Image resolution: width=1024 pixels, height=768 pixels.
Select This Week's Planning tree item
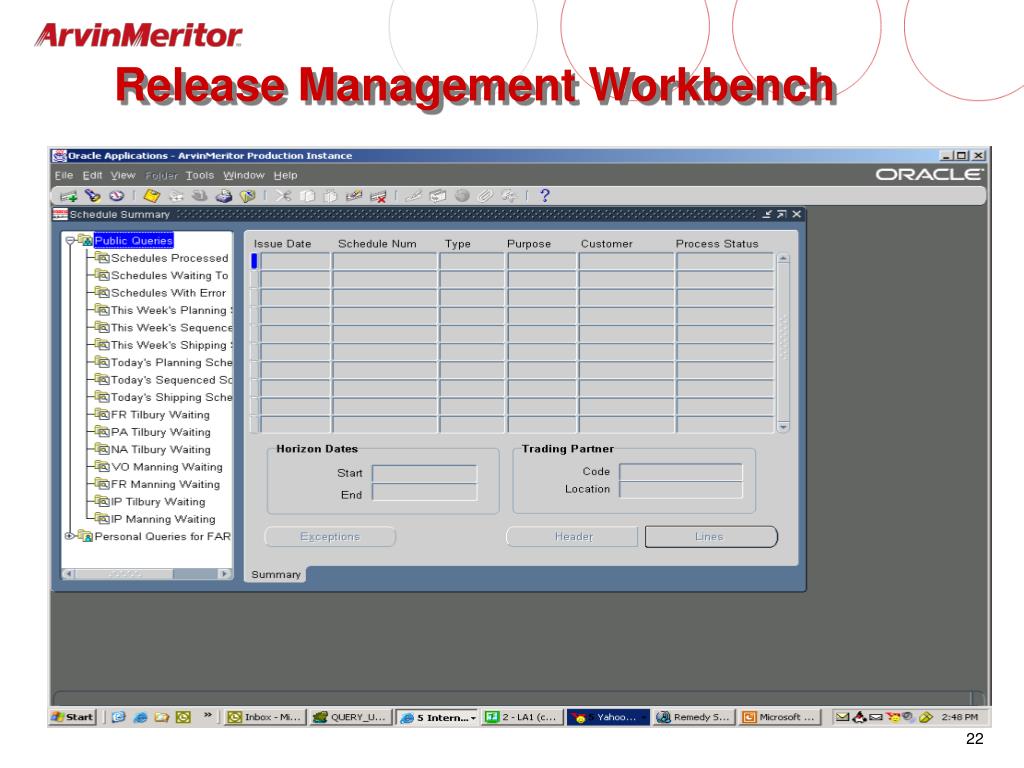[170, 310]
